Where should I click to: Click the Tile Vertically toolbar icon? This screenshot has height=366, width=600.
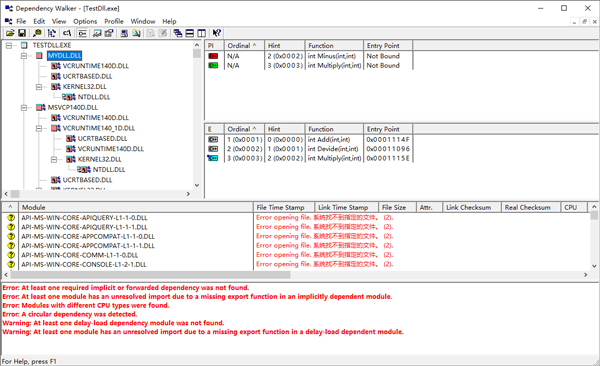(x=201, y=33)
